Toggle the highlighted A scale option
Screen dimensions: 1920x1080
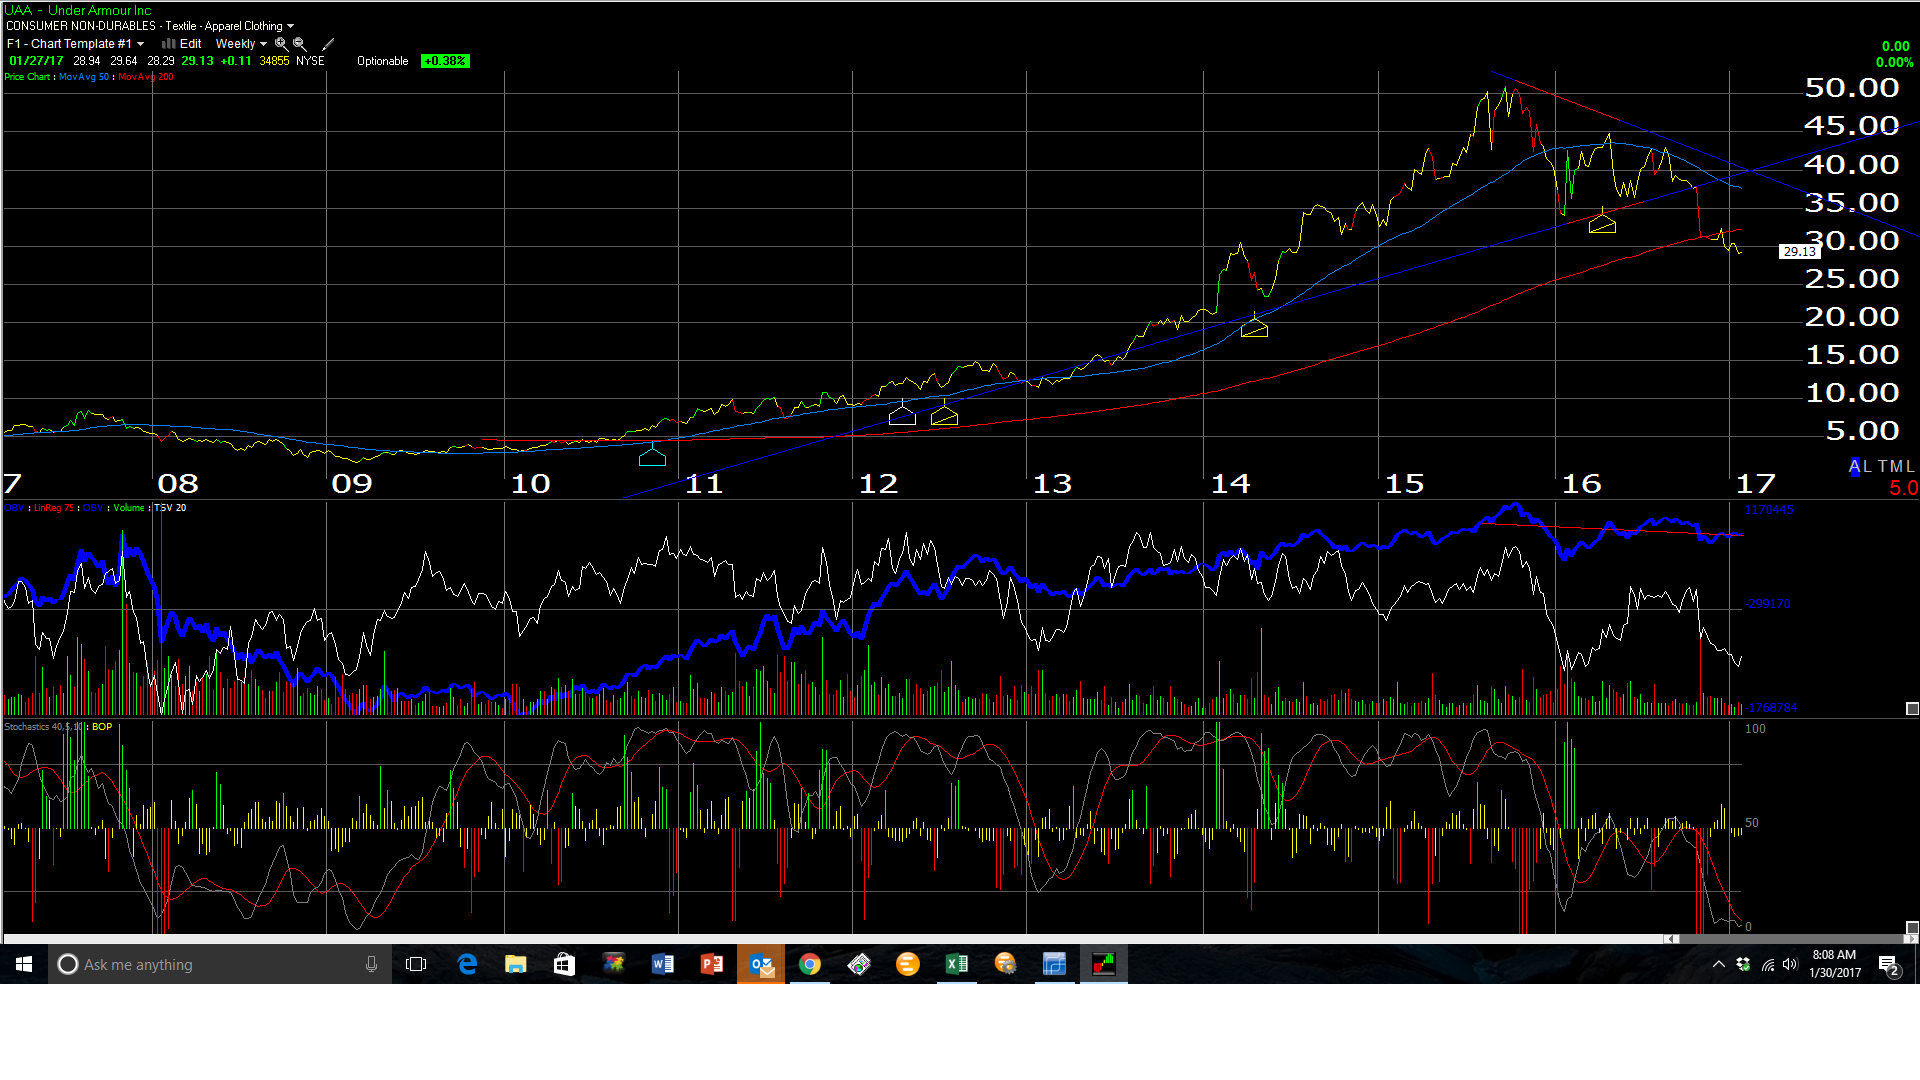pyautogui.click(x=1854, y=466)
